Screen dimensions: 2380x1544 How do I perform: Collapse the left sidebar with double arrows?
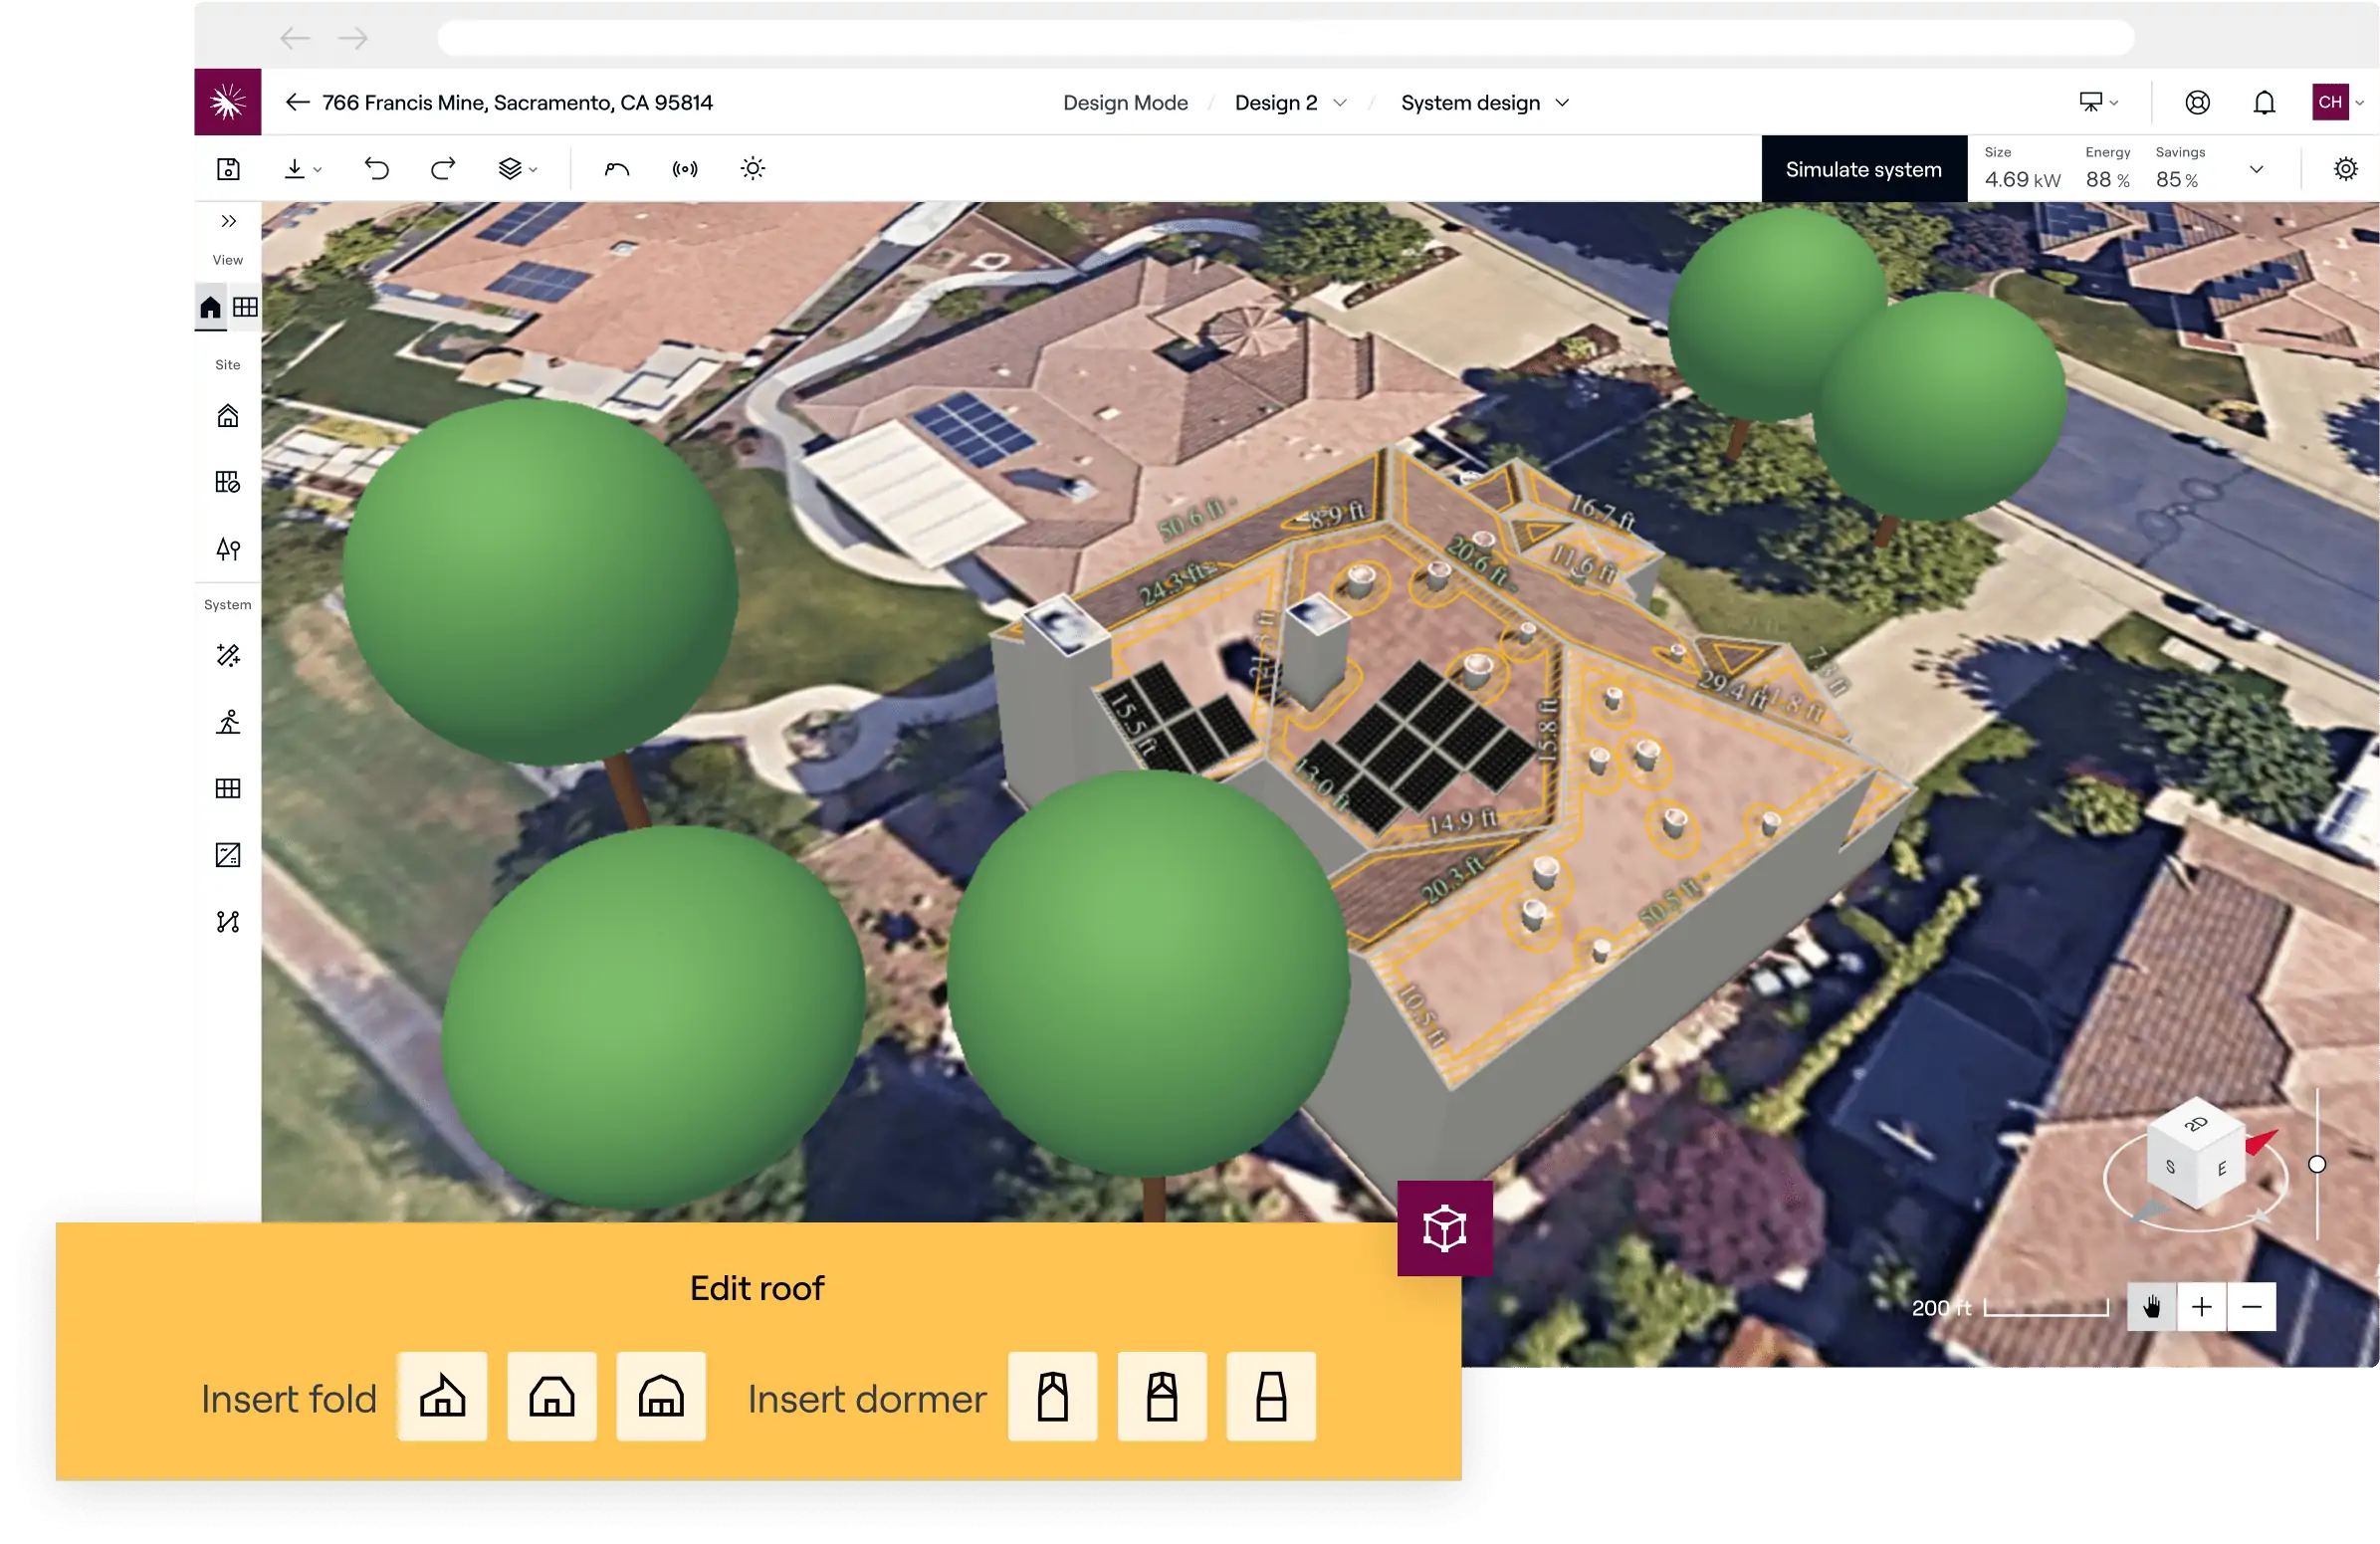tap(228, 221)
